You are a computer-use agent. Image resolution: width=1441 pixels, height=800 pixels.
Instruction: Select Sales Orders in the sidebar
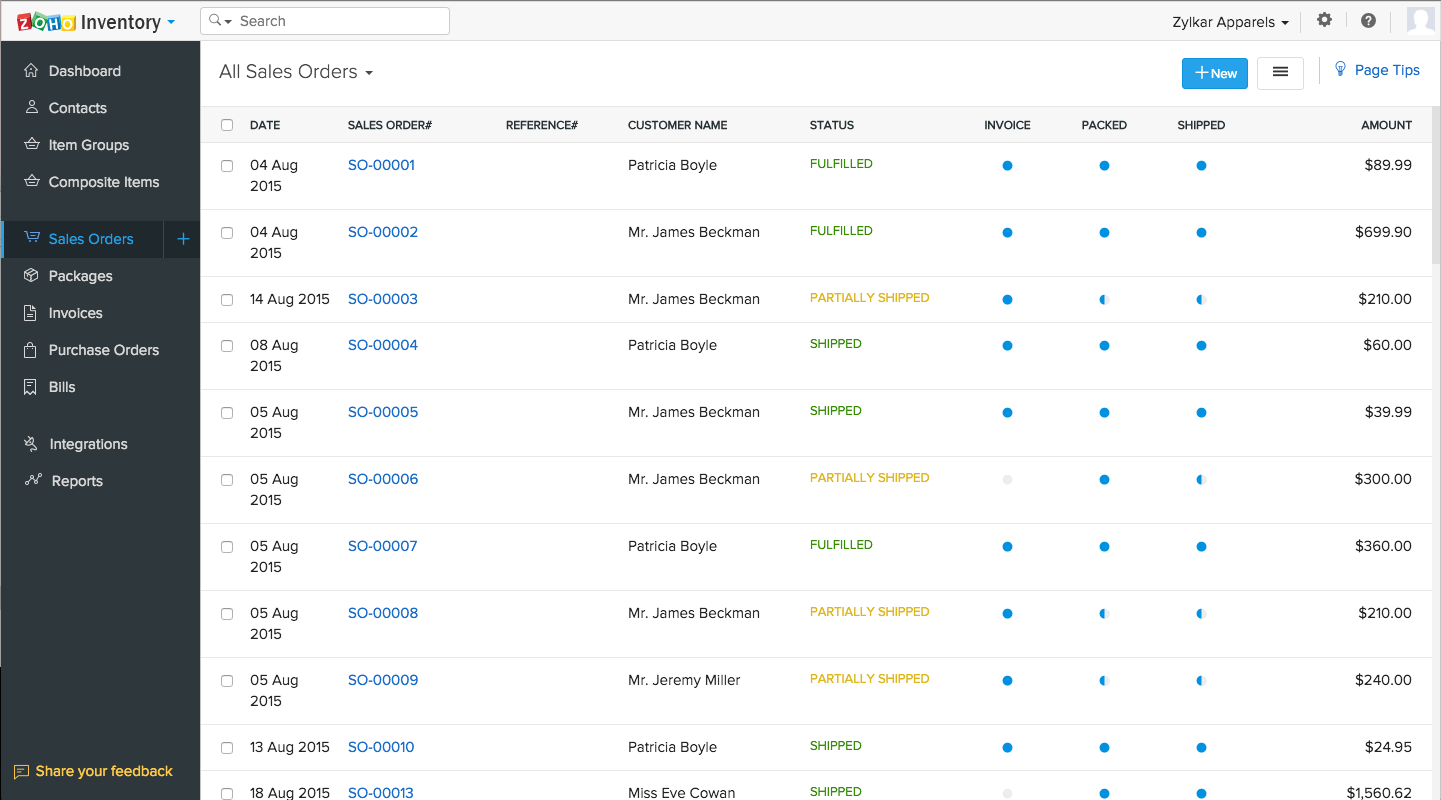point(91,239)
